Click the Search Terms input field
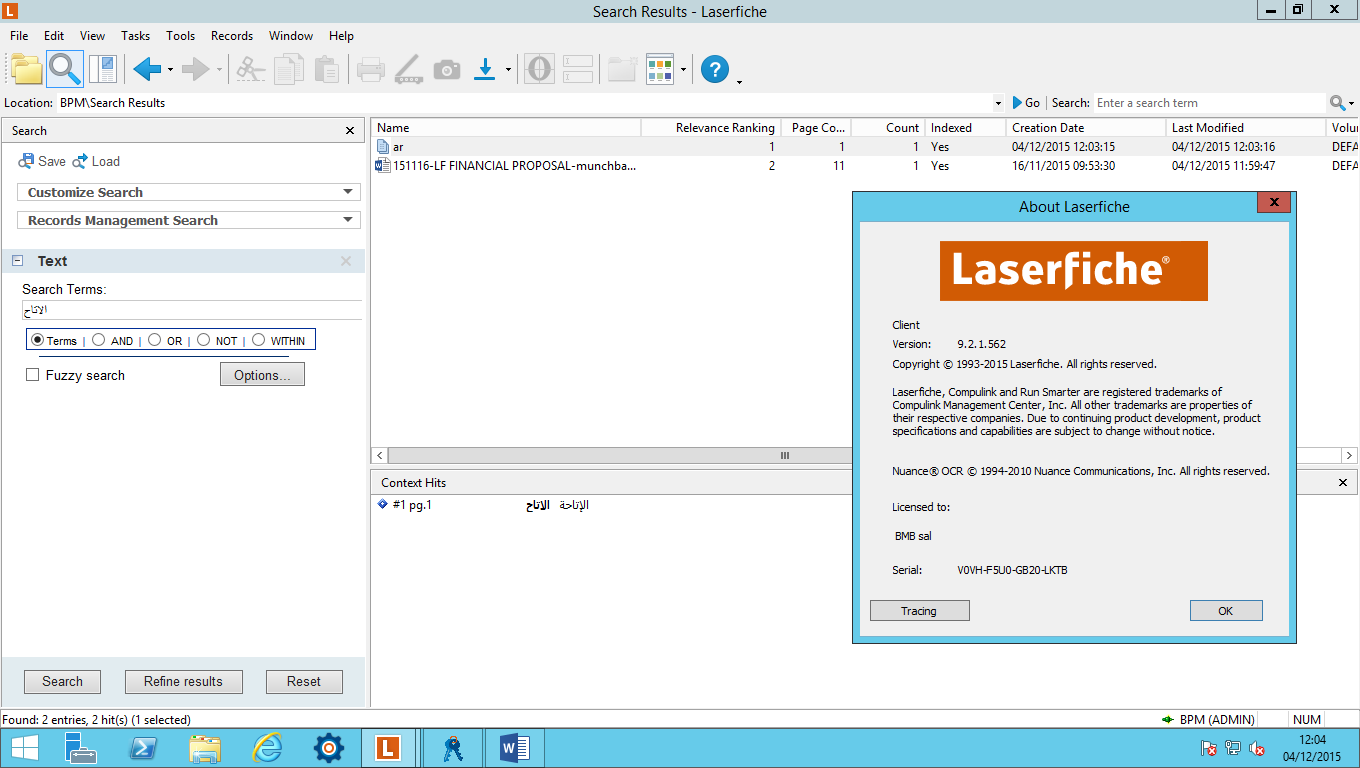This screenshot has width=1360, height=768. (x=192, y=310)
